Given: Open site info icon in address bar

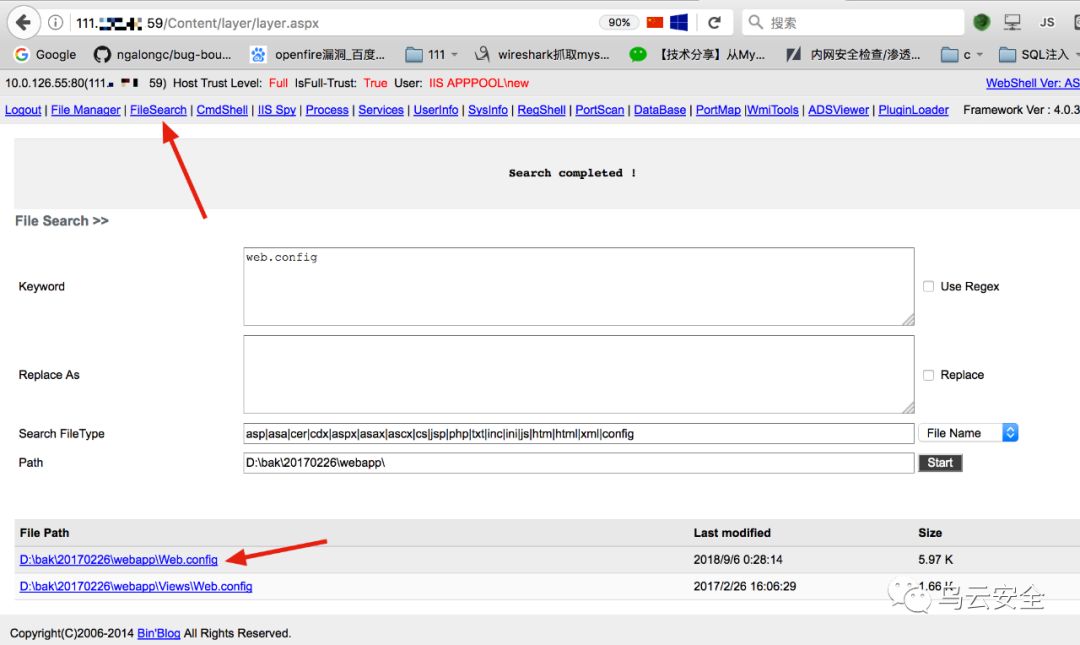Looking at the screenshot, I should [56, 23].
